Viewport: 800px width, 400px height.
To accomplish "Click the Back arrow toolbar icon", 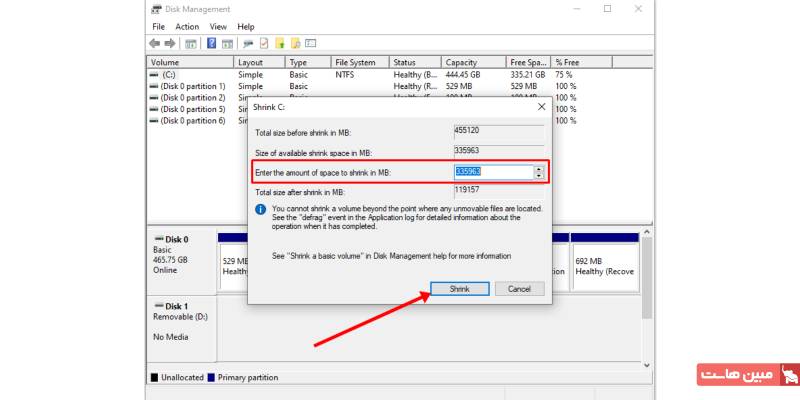I will [x=155, y=43].
